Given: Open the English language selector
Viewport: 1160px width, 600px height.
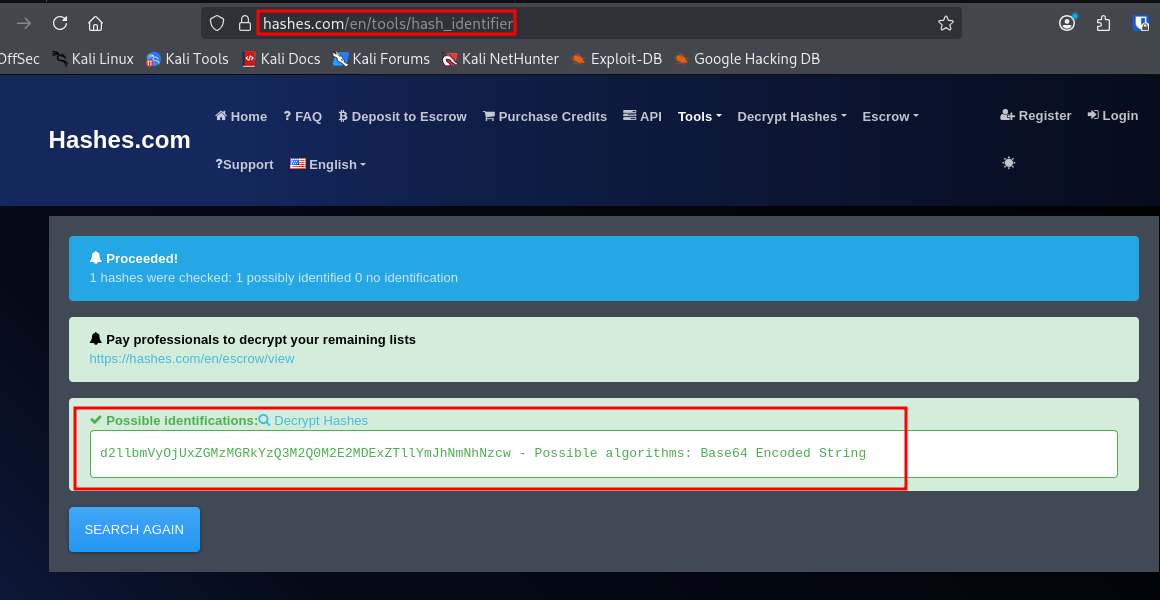Looking at the screenshot, I should pos(328,165).
